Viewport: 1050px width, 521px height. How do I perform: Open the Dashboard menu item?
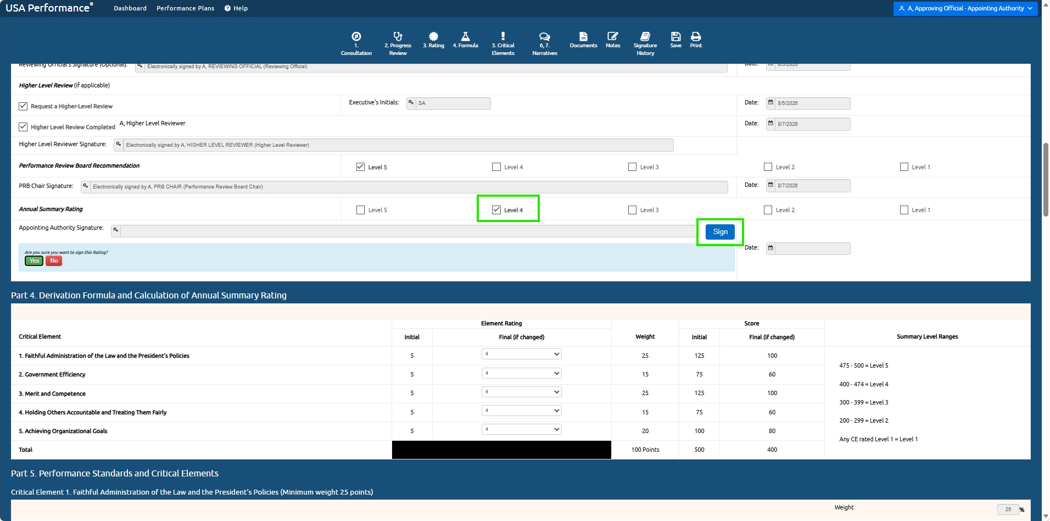click(x=130, y=8)
